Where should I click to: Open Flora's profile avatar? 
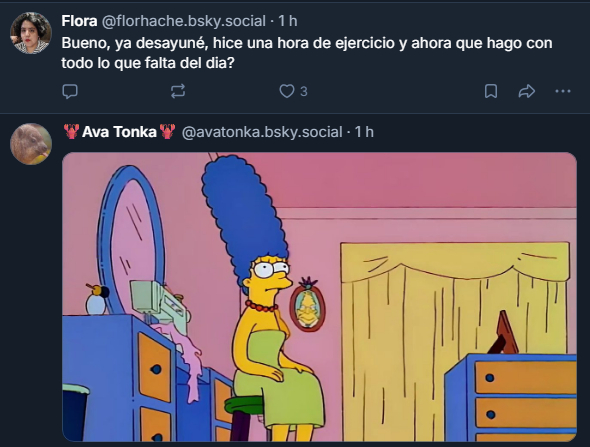click(30, 33)
